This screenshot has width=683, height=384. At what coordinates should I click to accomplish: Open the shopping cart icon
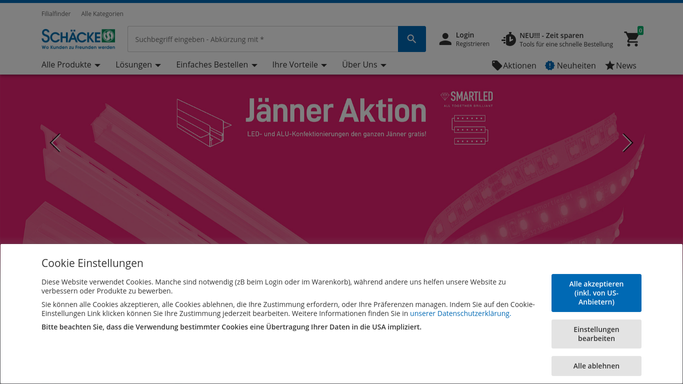tap(632, 39)
